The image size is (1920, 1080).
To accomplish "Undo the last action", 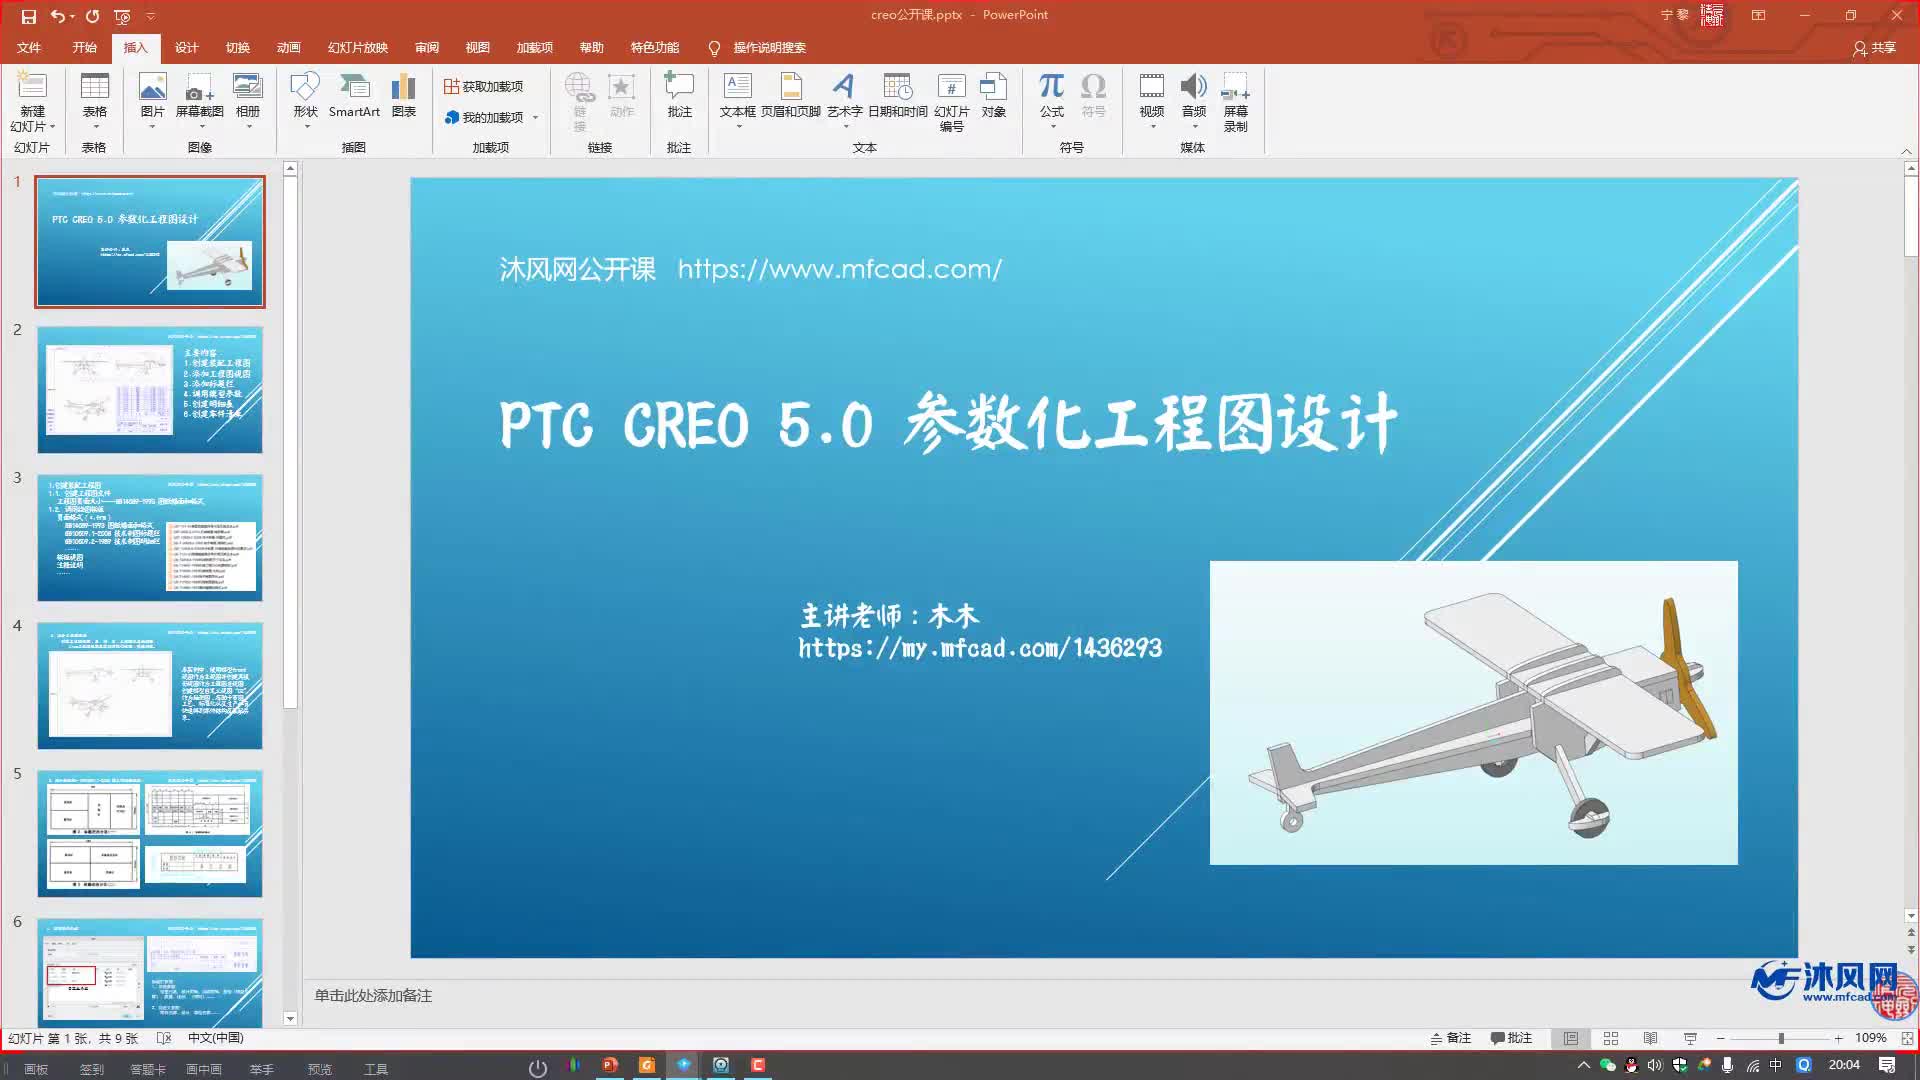I will tap(58, 16).
